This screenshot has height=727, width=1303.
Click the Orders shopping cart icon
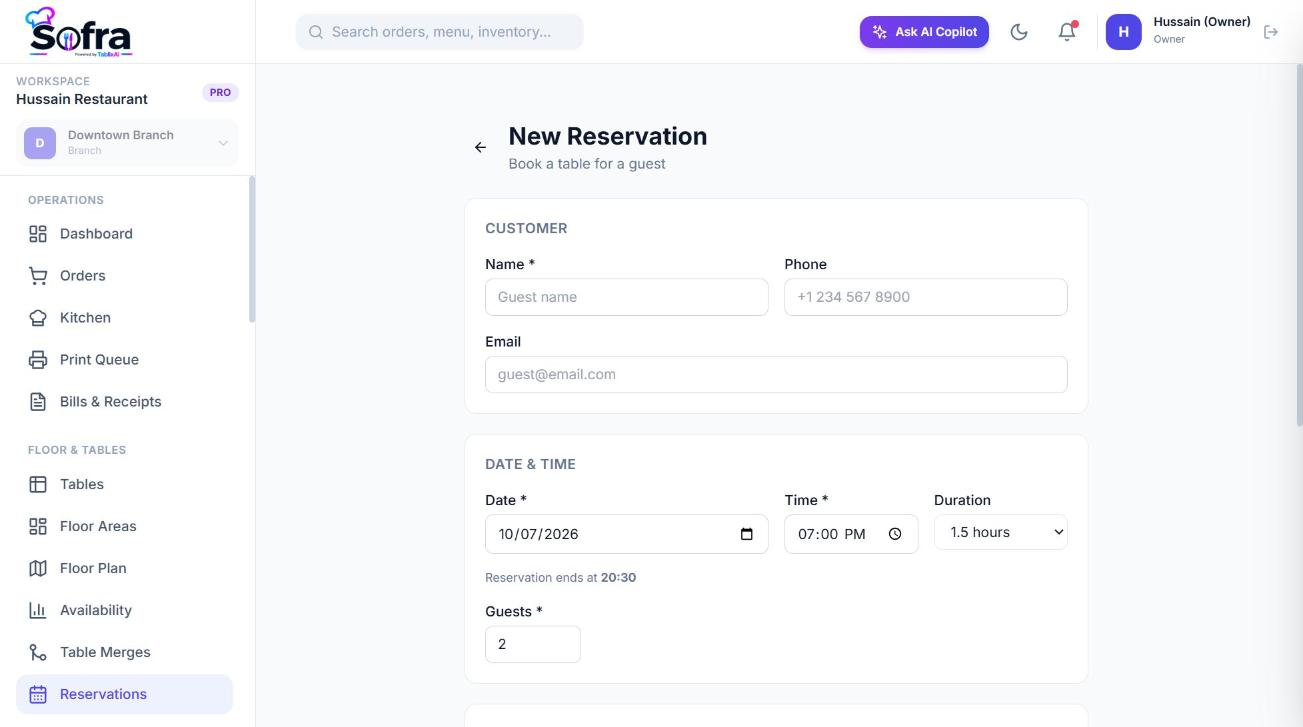coord(38,276)
